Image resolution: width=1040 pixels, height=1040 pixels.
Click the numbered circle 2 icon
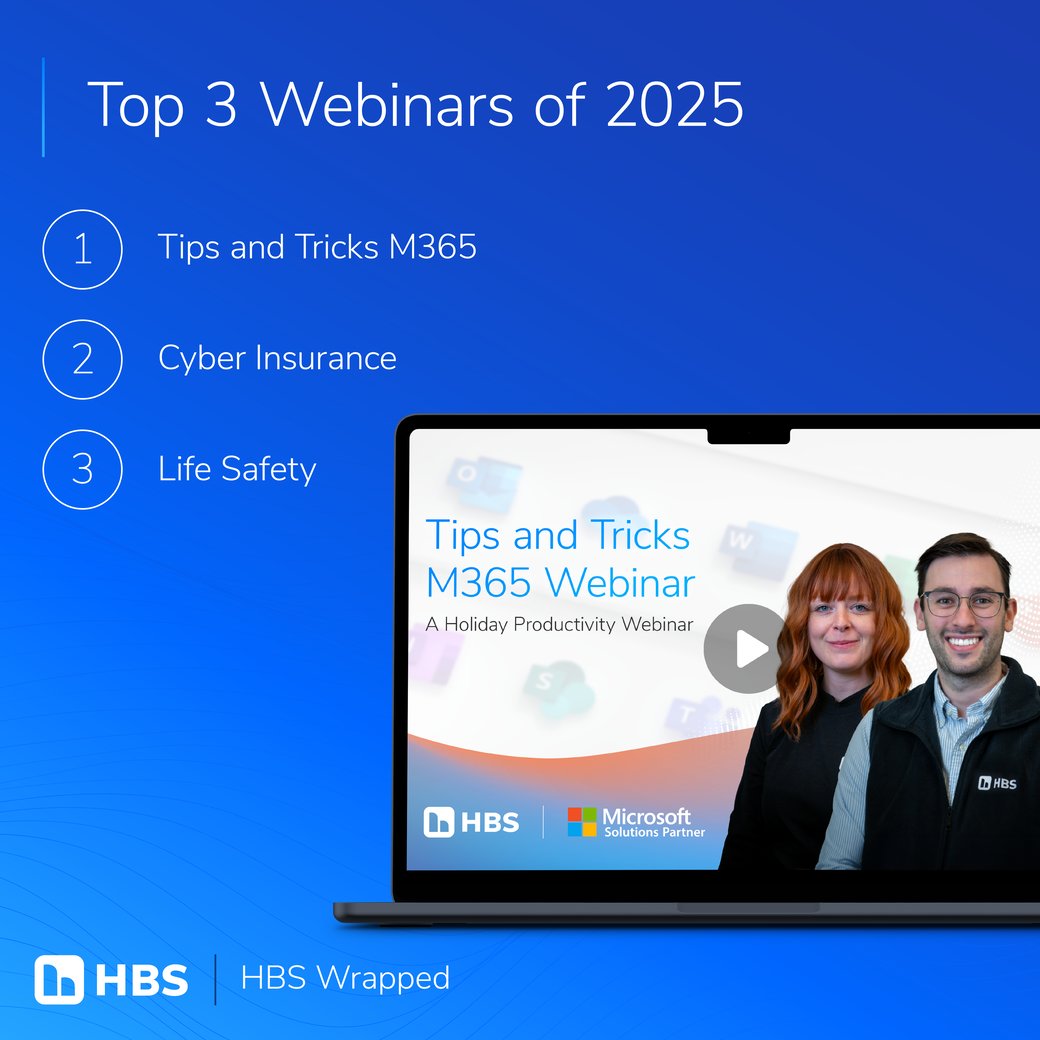(x=82, y=359)
